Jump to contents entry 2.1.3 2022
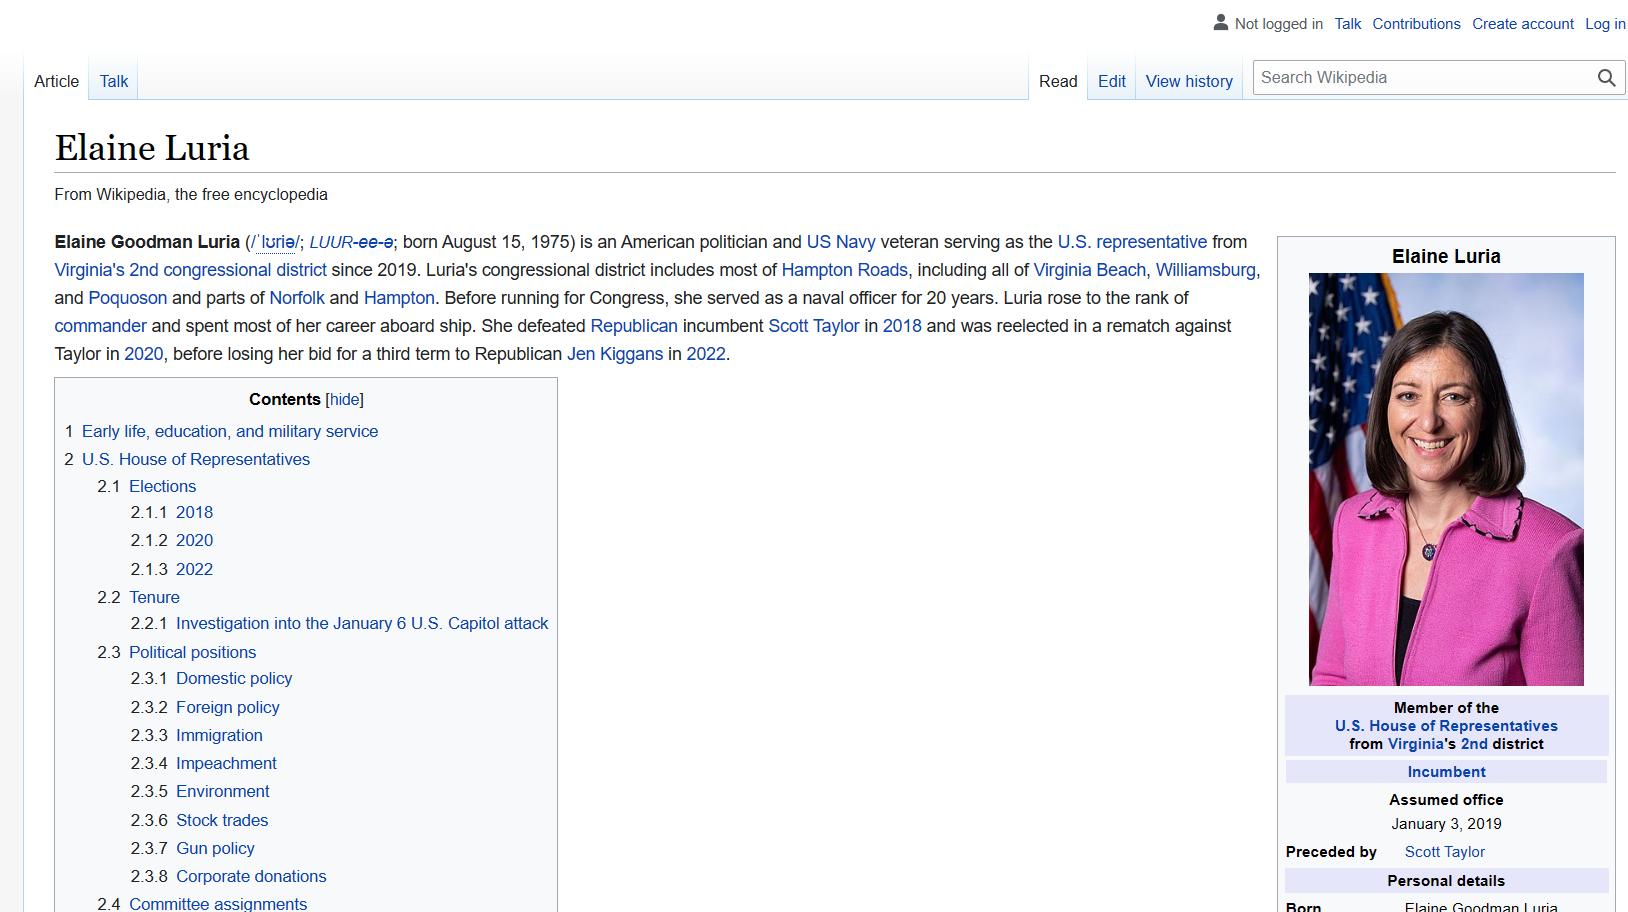Screen dimensions: 1628x912 (194, 569)
